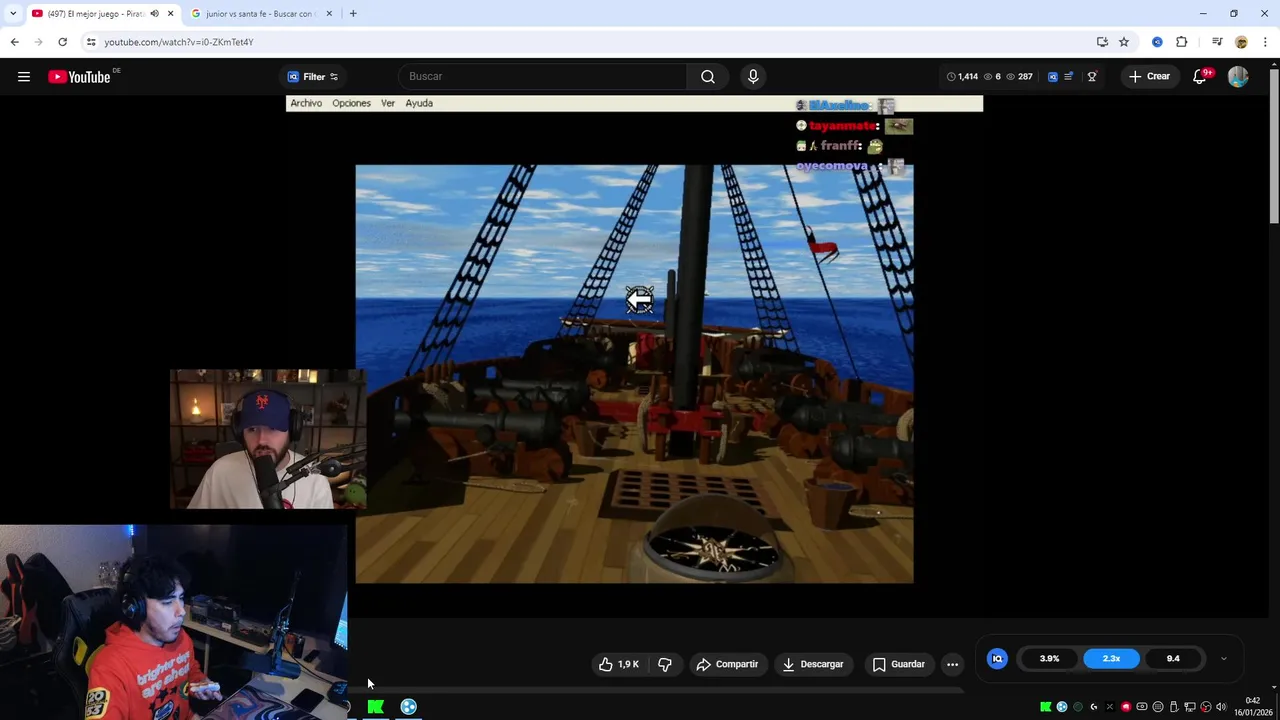
Task: Open YouTube notifications bell
Action: coord(1200,77)
